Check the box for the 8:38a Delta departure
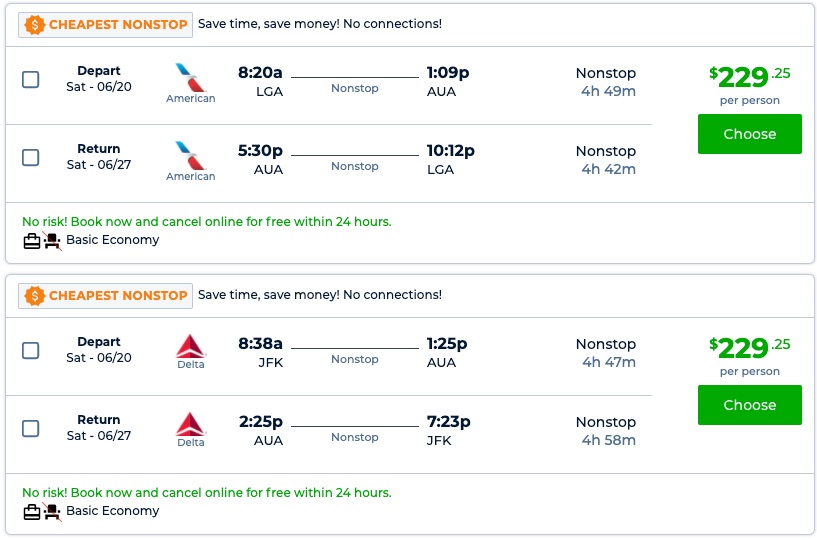This screenshot has width=817, height=540. tap(31, 350)
